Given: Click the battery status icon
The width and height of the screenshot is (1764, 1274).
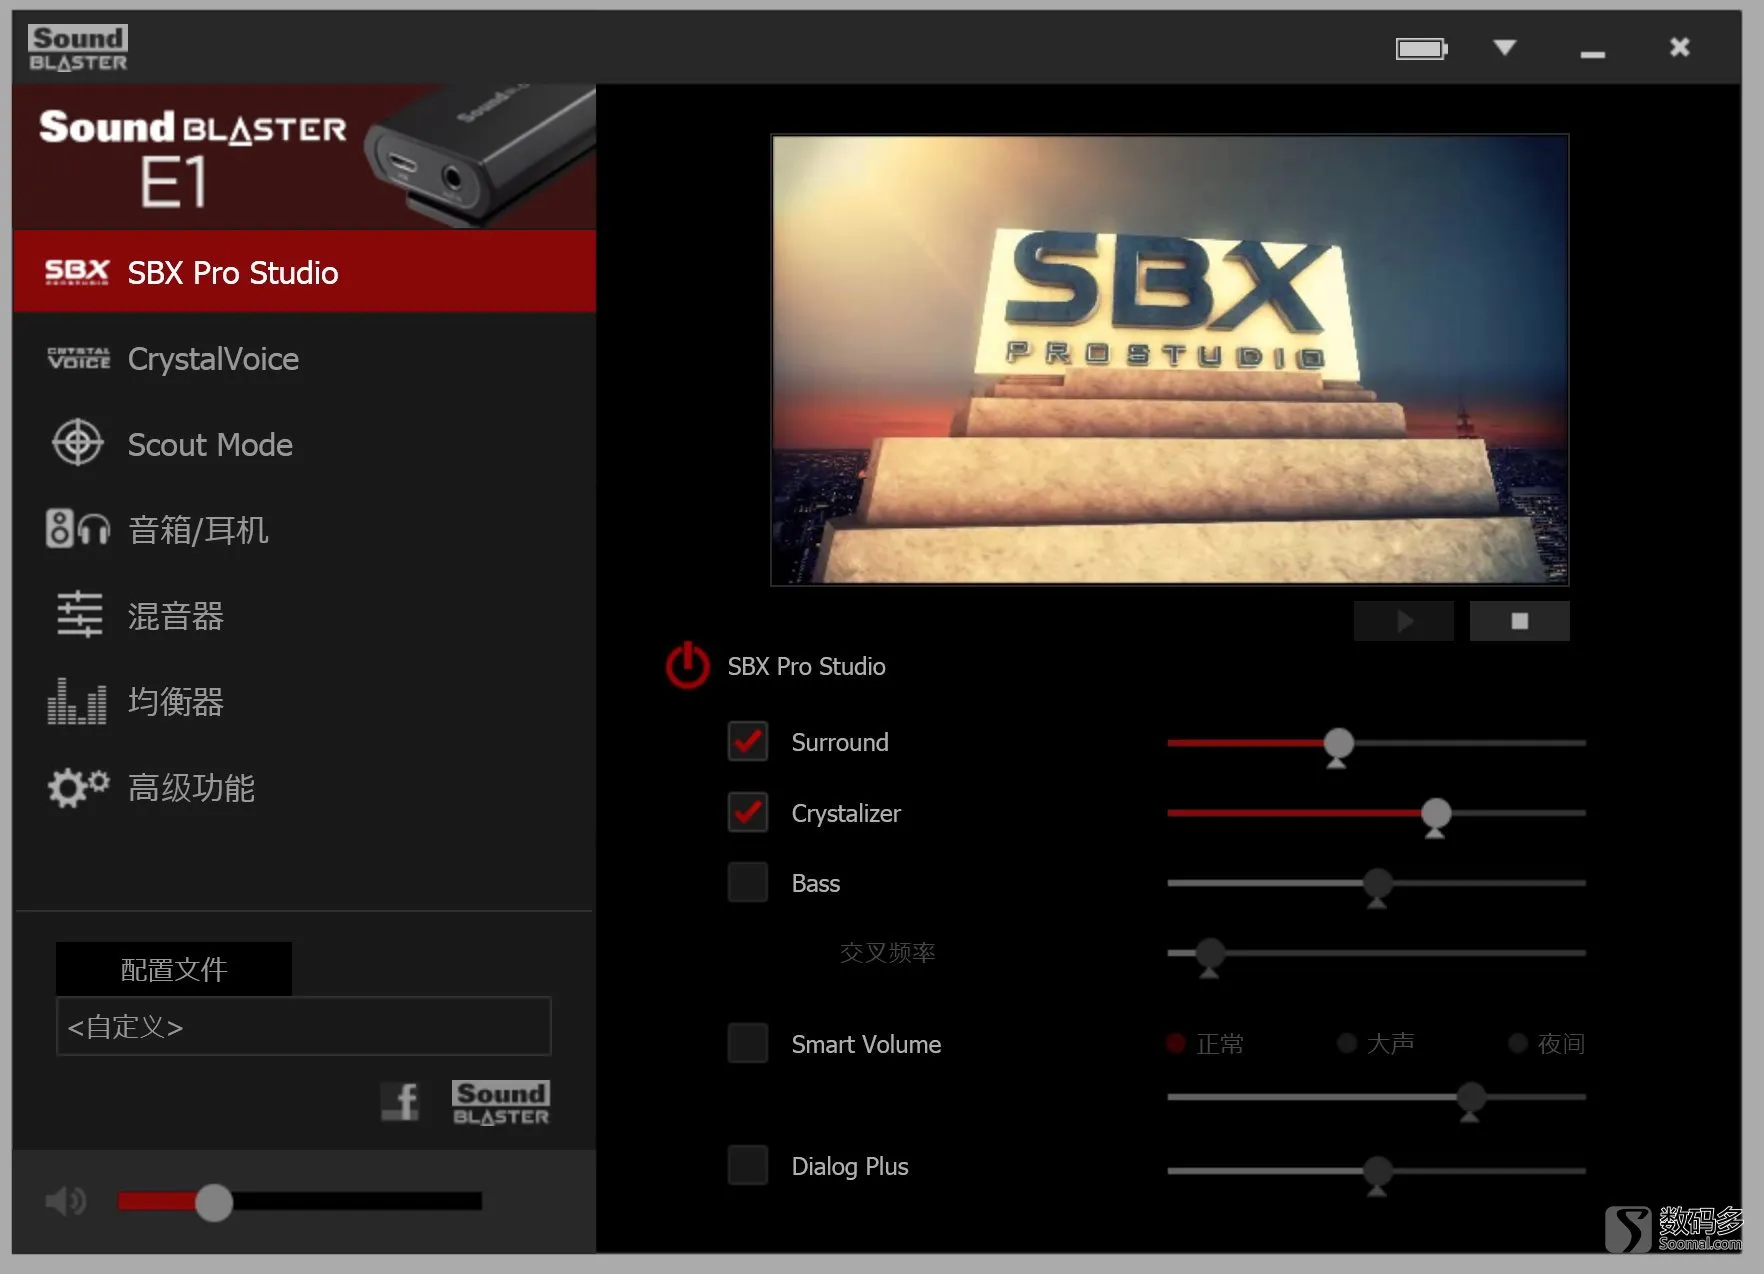Looking at the screenshot, I should (1422, 48).
